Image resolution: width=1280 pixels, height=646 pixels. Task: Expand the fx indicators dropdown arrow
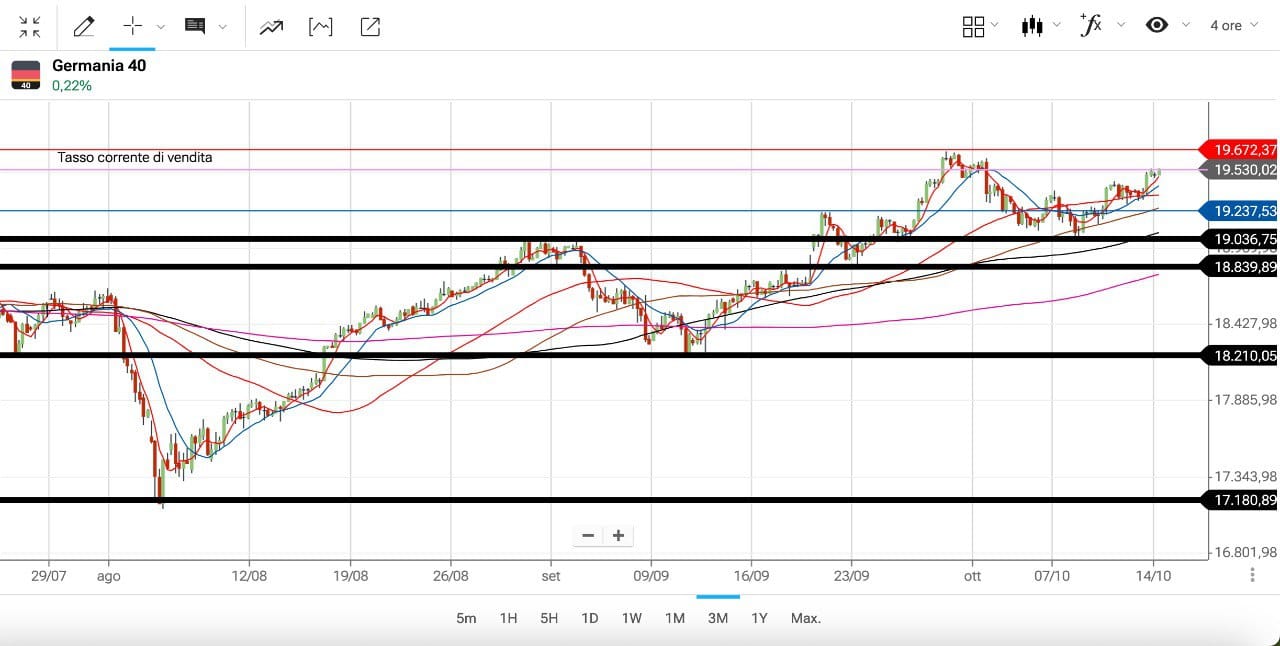point(1120,26)
